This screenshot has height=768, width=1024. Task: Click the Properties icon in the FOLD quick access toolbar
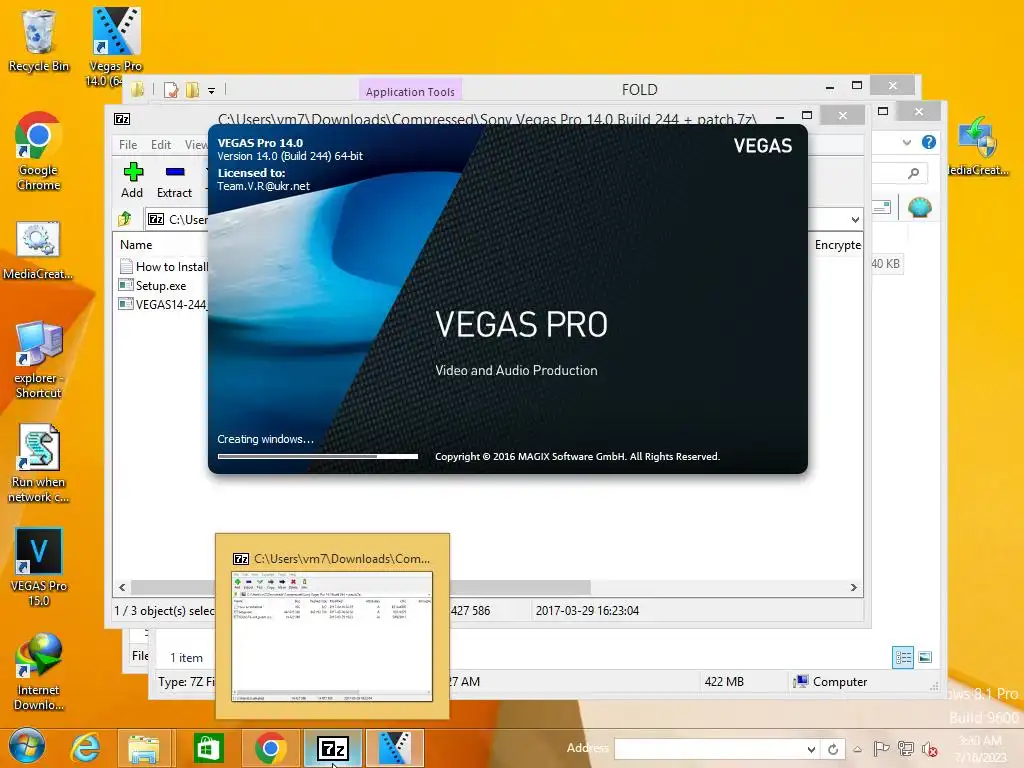click(x=171, y=90)
